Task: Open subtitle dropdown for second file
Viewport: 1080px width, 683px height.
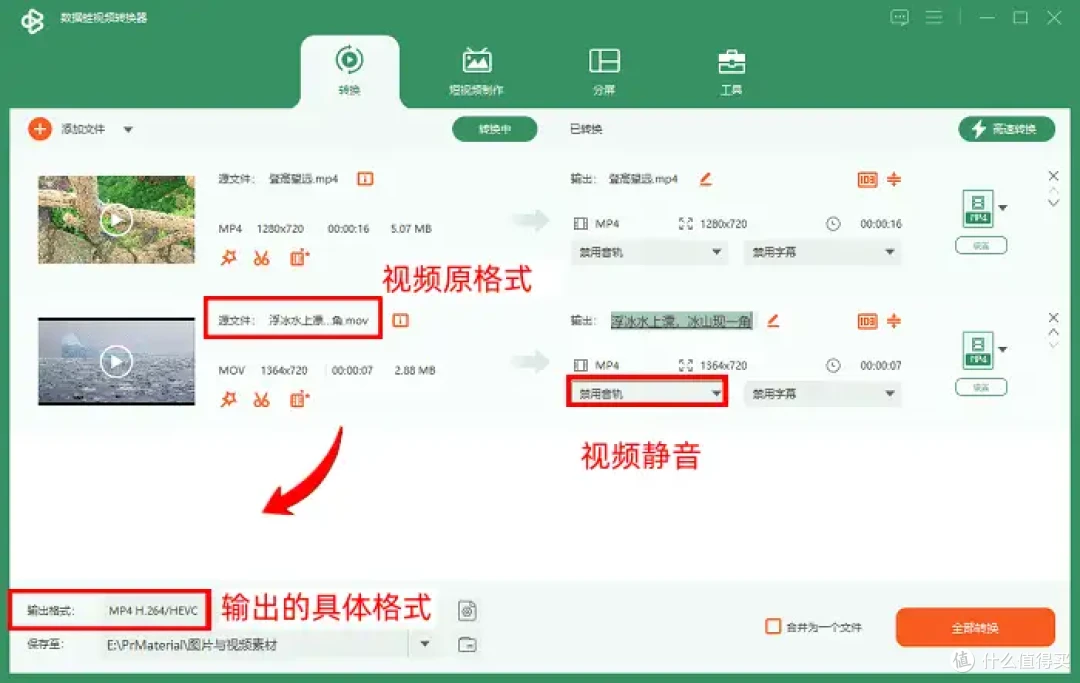Action: 822,393
